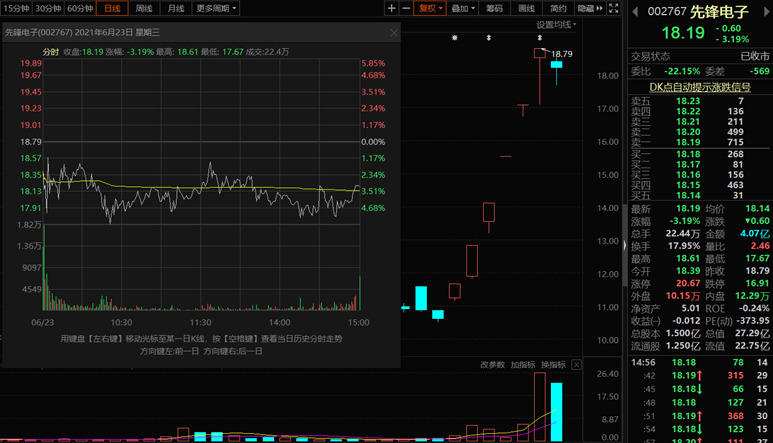Zoom out the K-line chart with minus icon

[x=406, y=8]
